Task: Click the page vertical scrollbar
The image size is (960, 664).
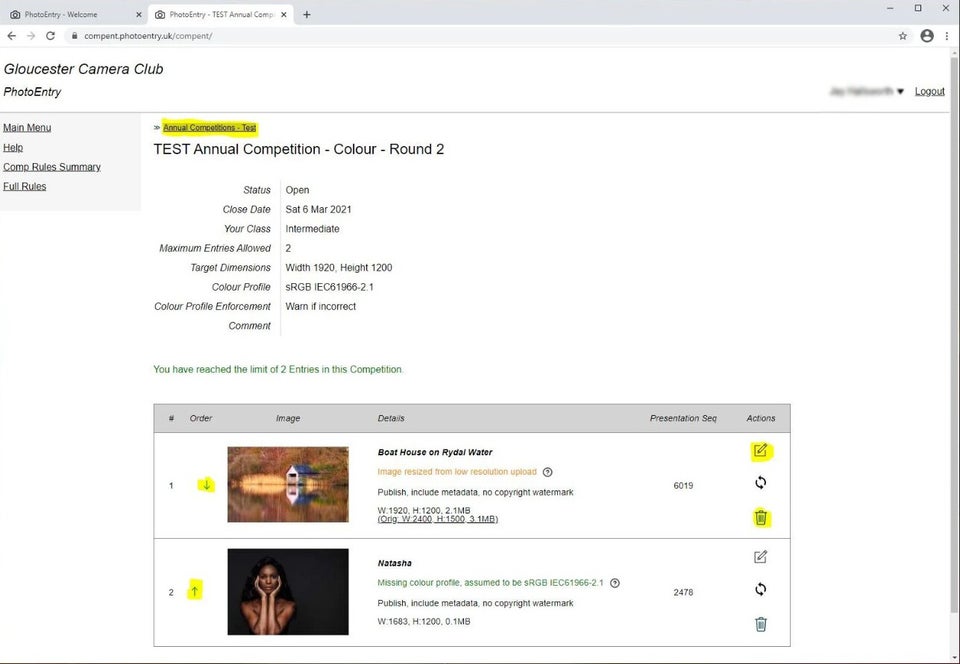Action: (954, 334)
